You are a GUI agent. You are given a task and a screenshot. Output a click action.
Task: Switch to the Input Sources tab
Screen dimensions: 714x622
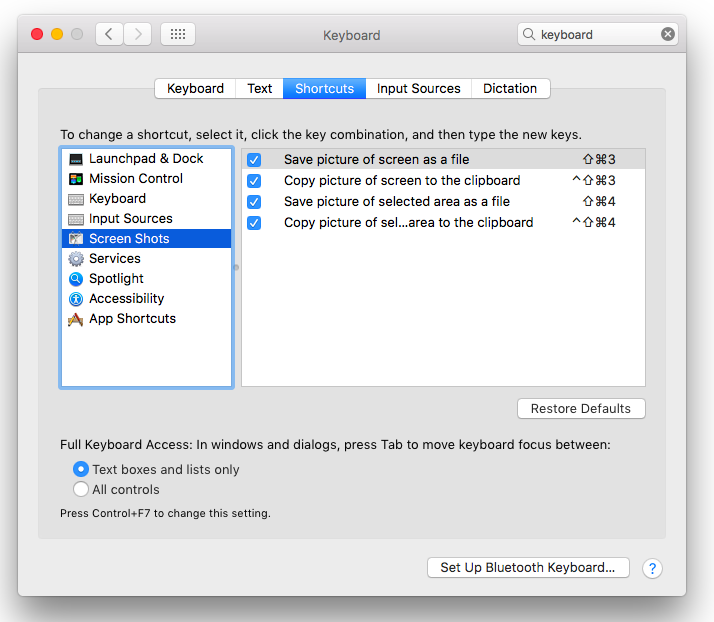click(x=418, y=89)
